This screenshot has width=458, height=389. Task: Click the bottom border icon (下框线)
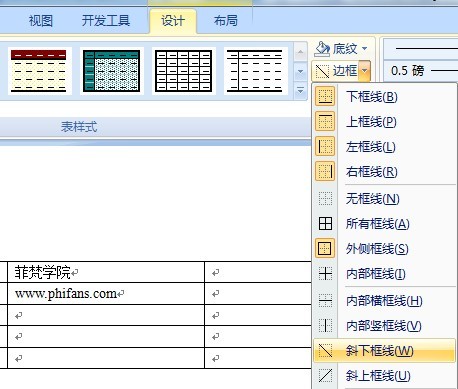pyautogui.click(x=325, y=96)
